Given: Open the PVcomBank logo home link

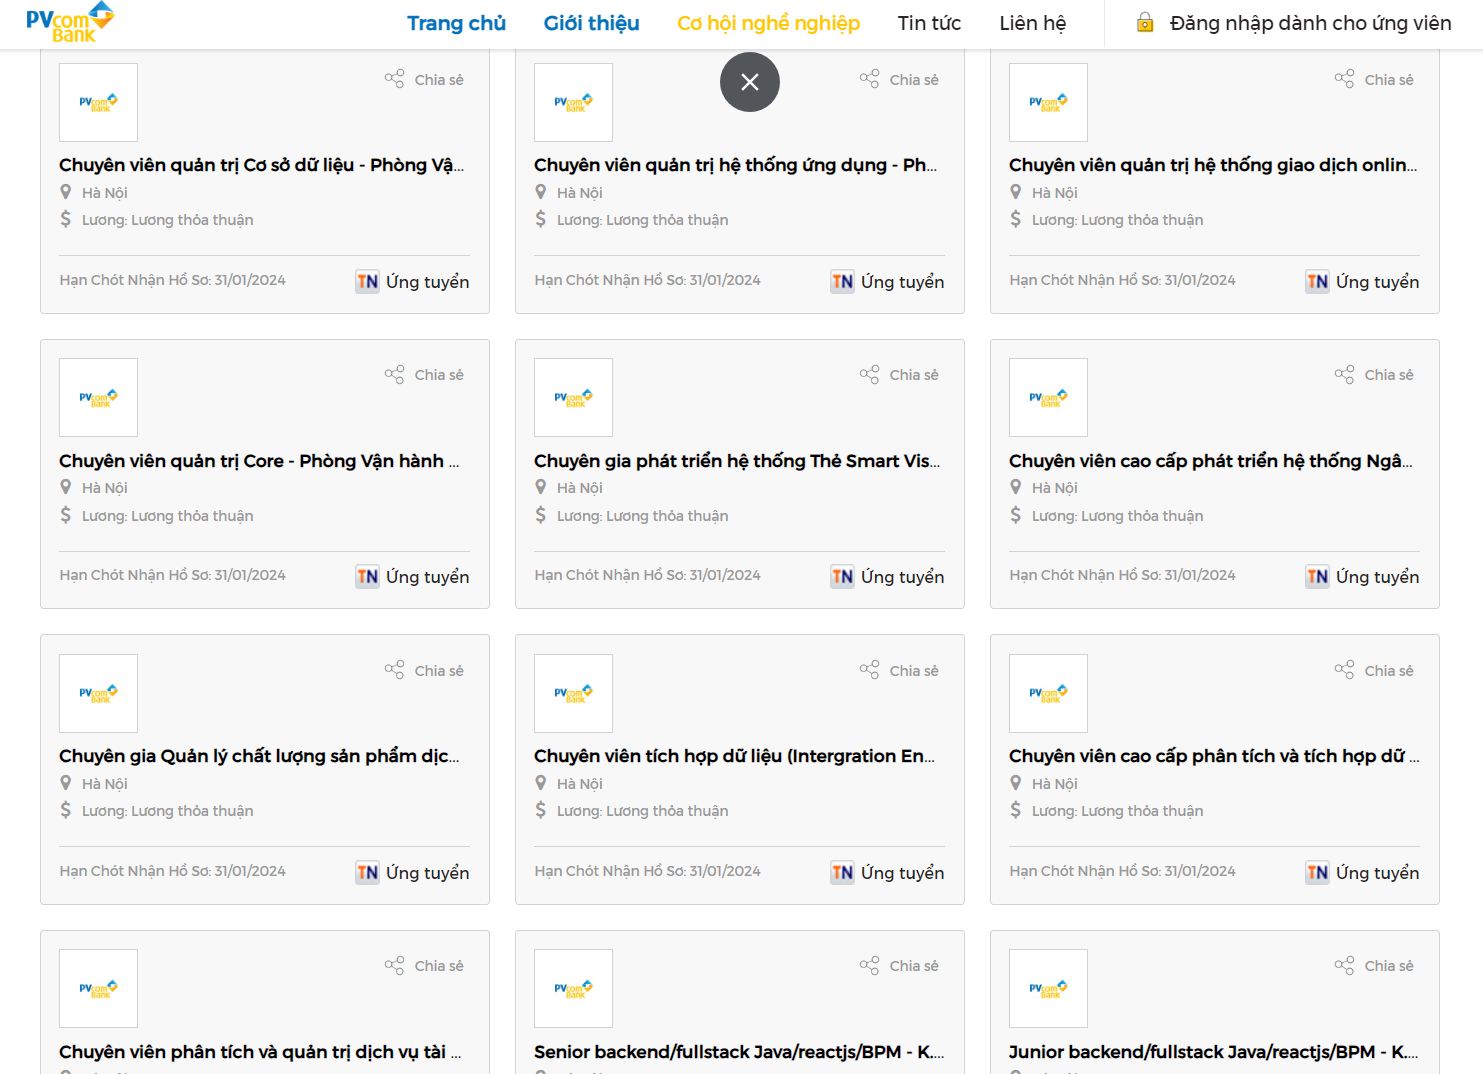Looking at the screenshot, I should point(70,22).
